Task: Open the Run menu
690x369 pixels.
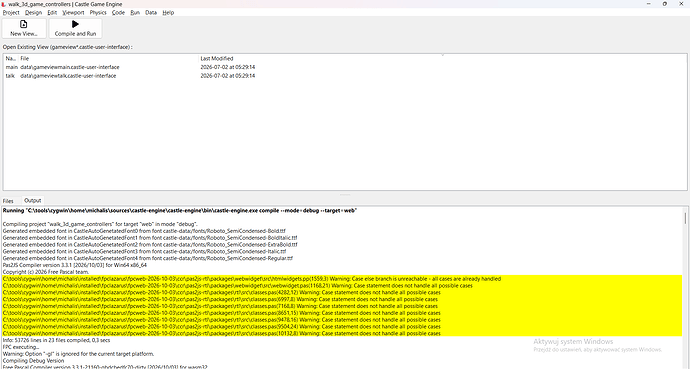Action: pos(135,13)
